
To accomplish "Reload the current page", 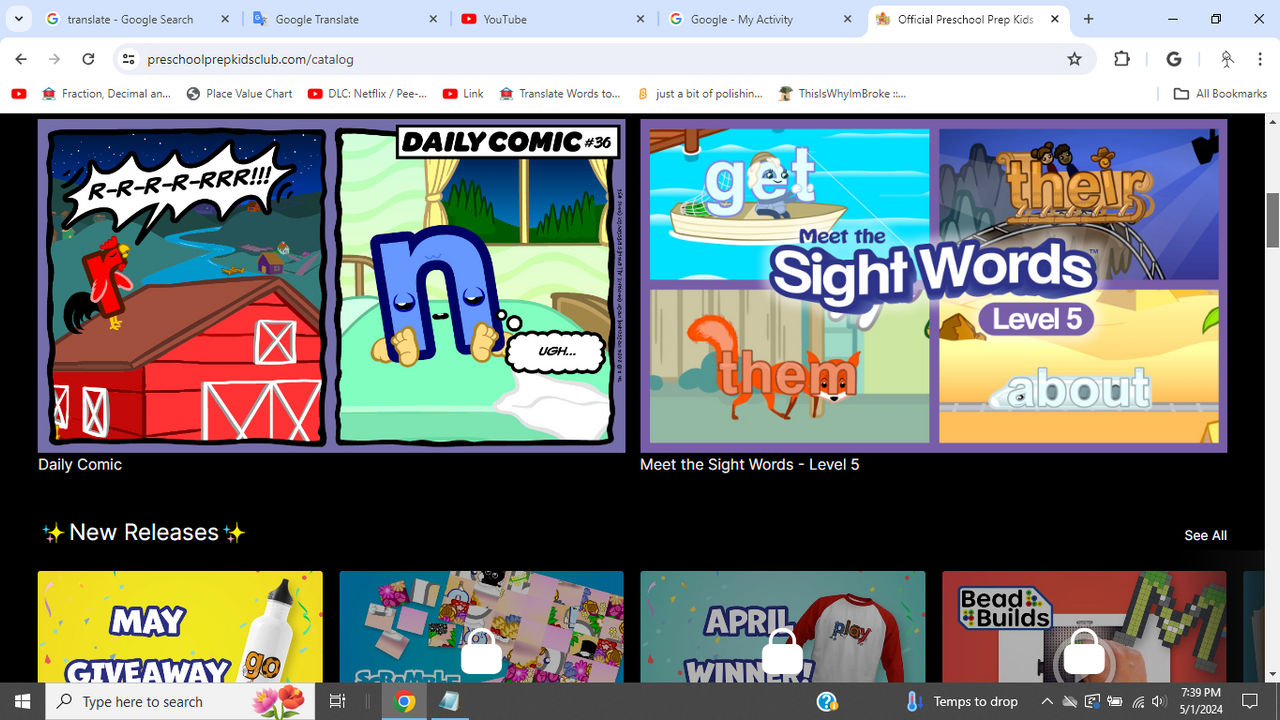I will pos(88,59).
